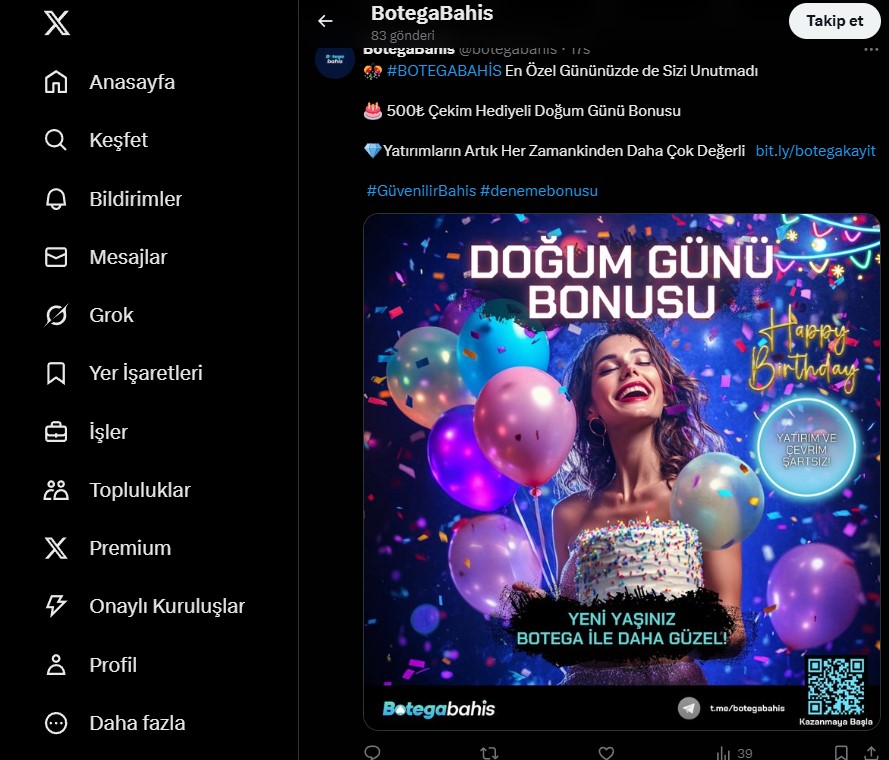Open the Anasayfa home icon
This screenshot has width=889, height=760.
coord(56,82)
